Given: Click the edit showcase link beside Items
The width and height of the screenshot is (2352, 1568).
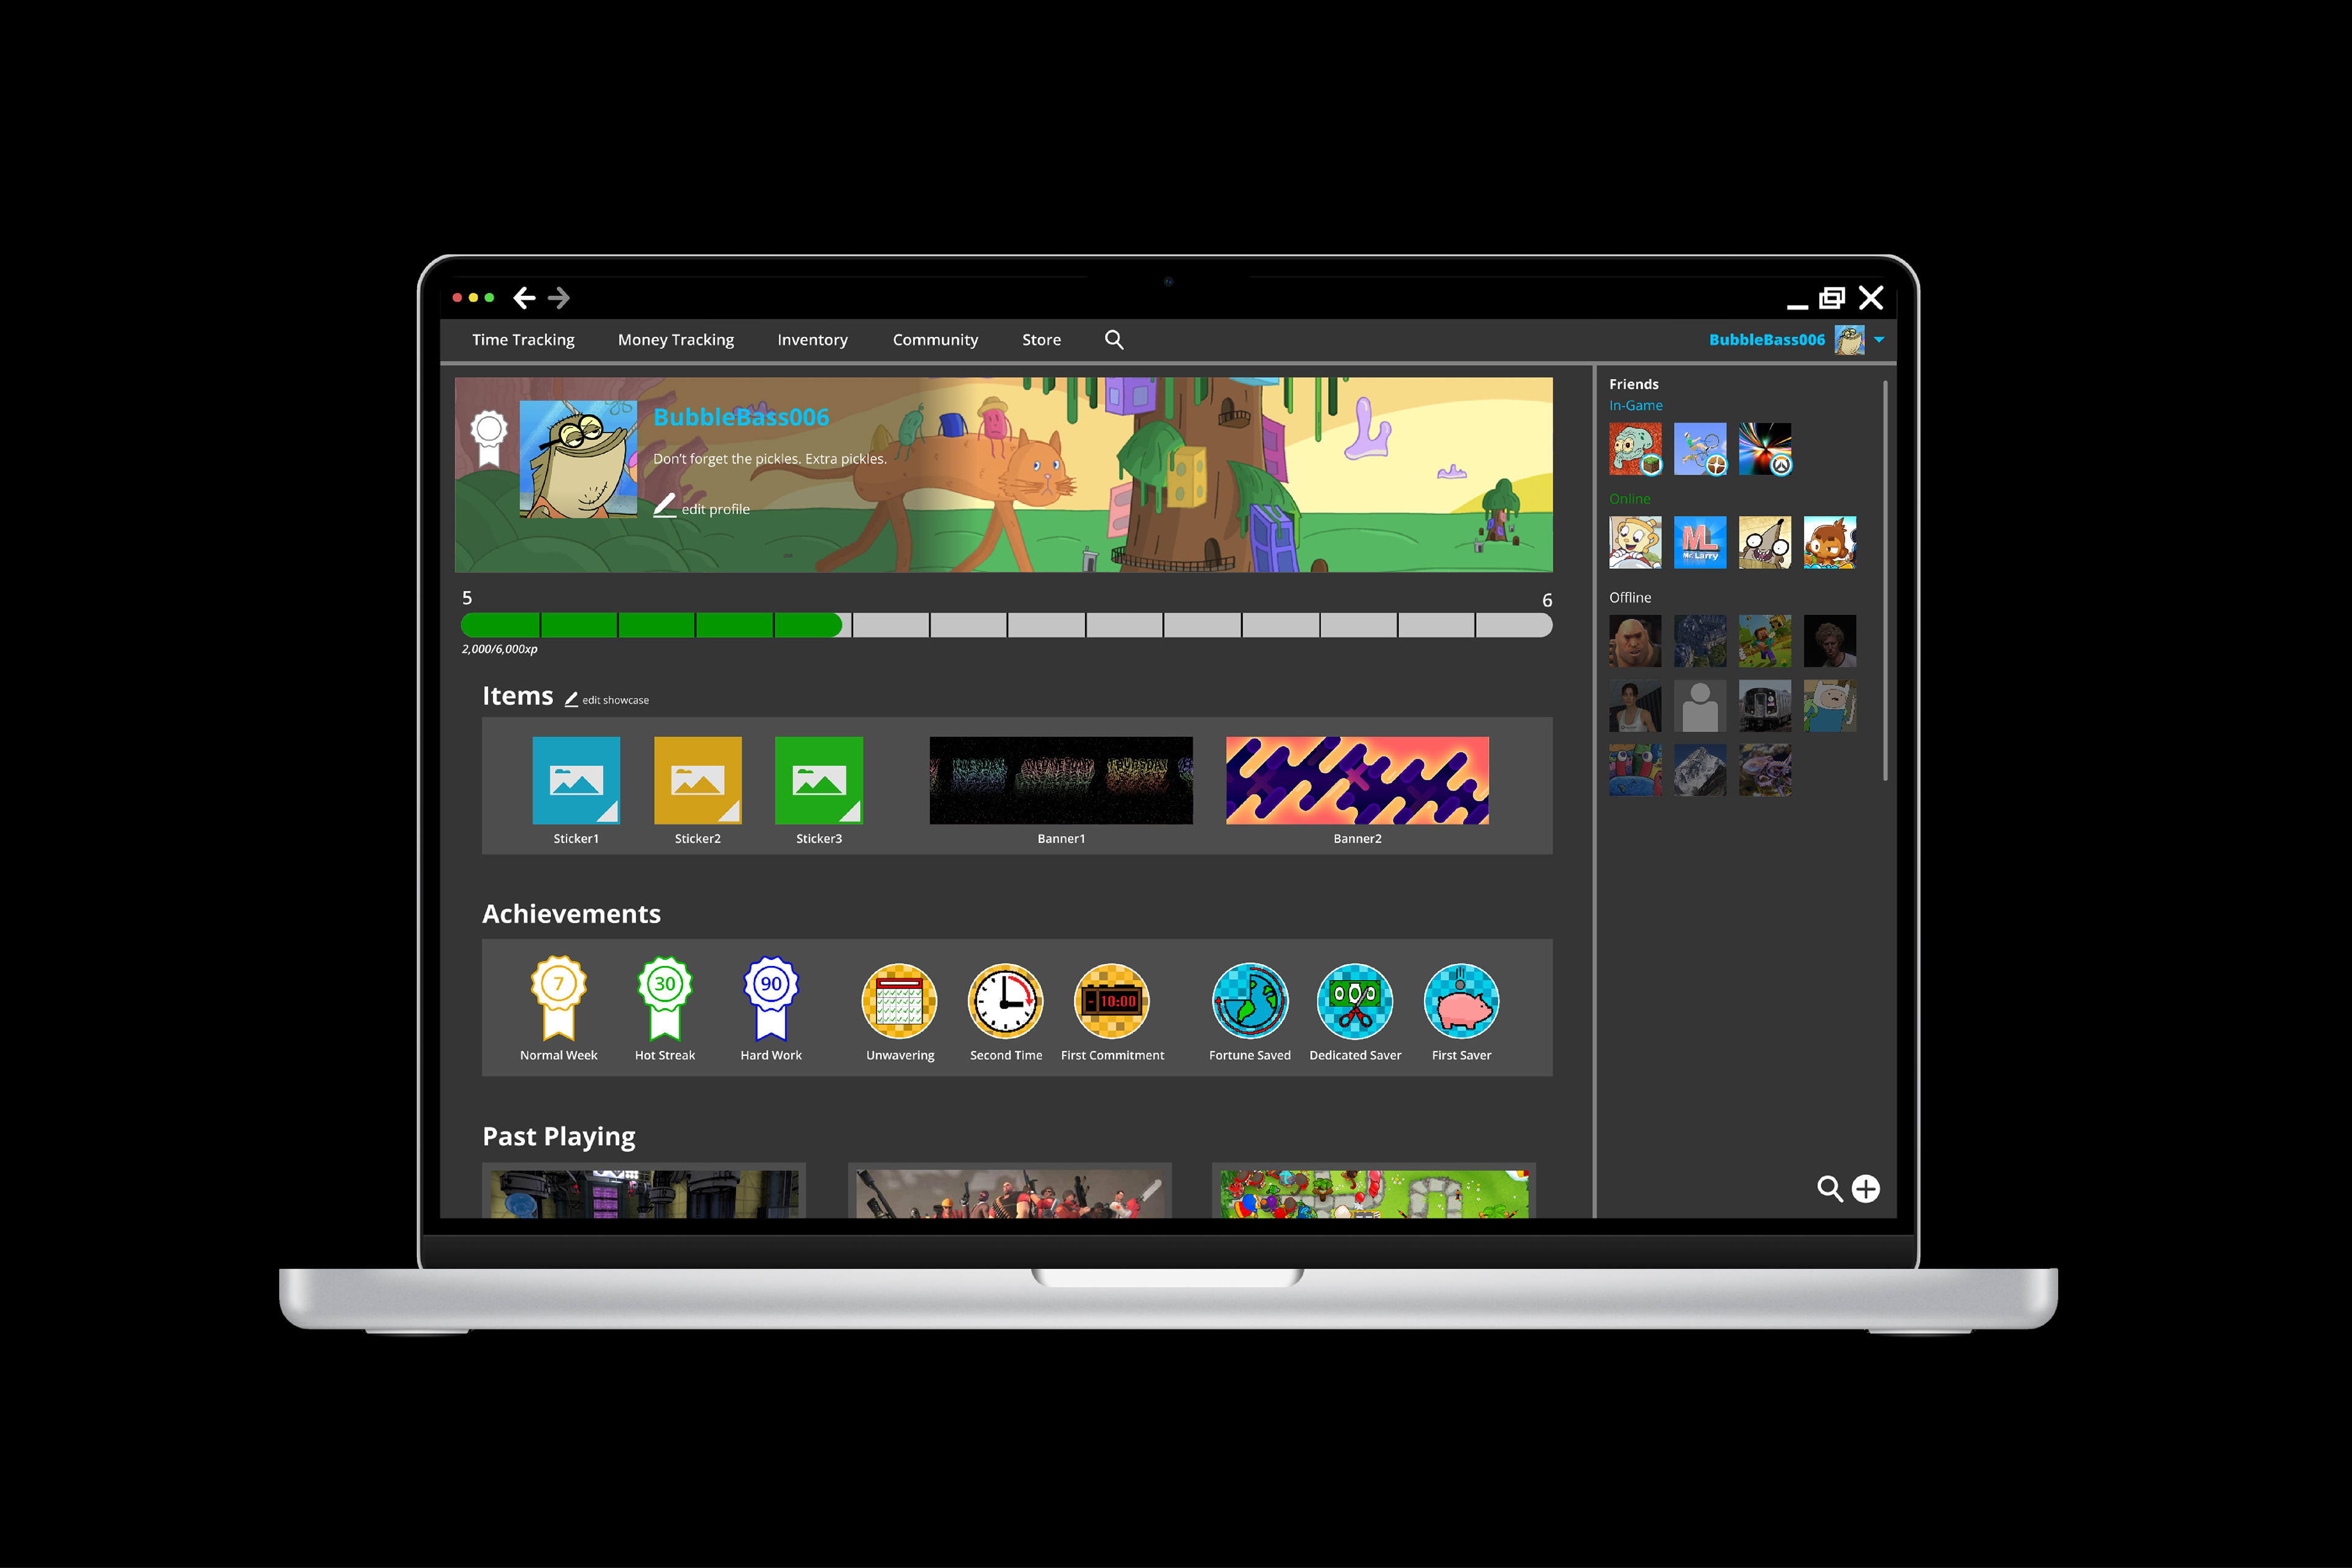Looking at the screenshot, I should [607, 700].
